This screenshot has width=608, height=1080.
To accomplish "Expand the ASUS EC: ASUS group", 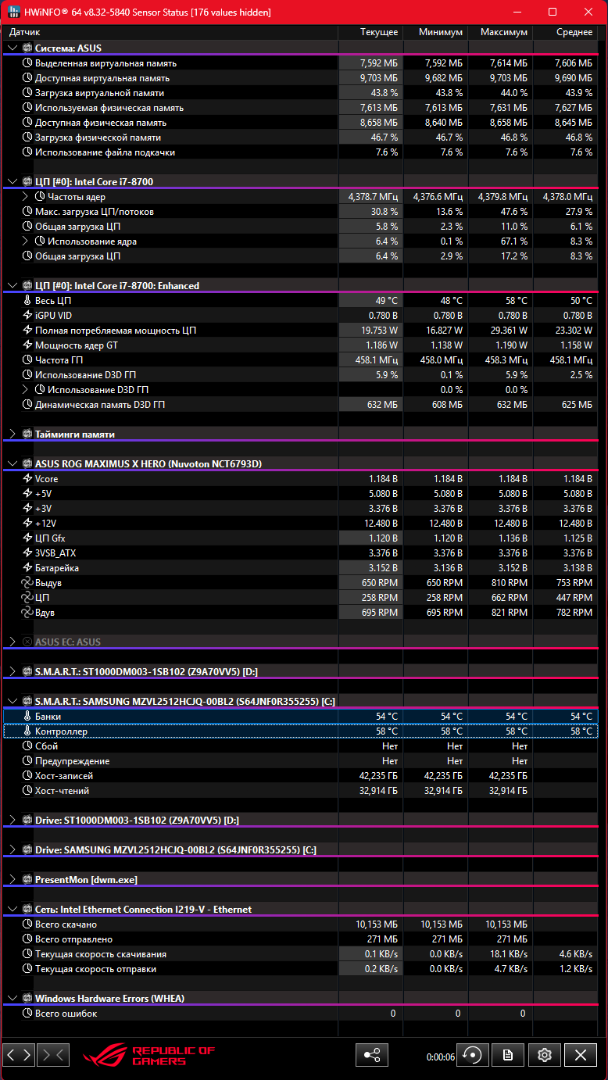I will click(x=13, y=642).
